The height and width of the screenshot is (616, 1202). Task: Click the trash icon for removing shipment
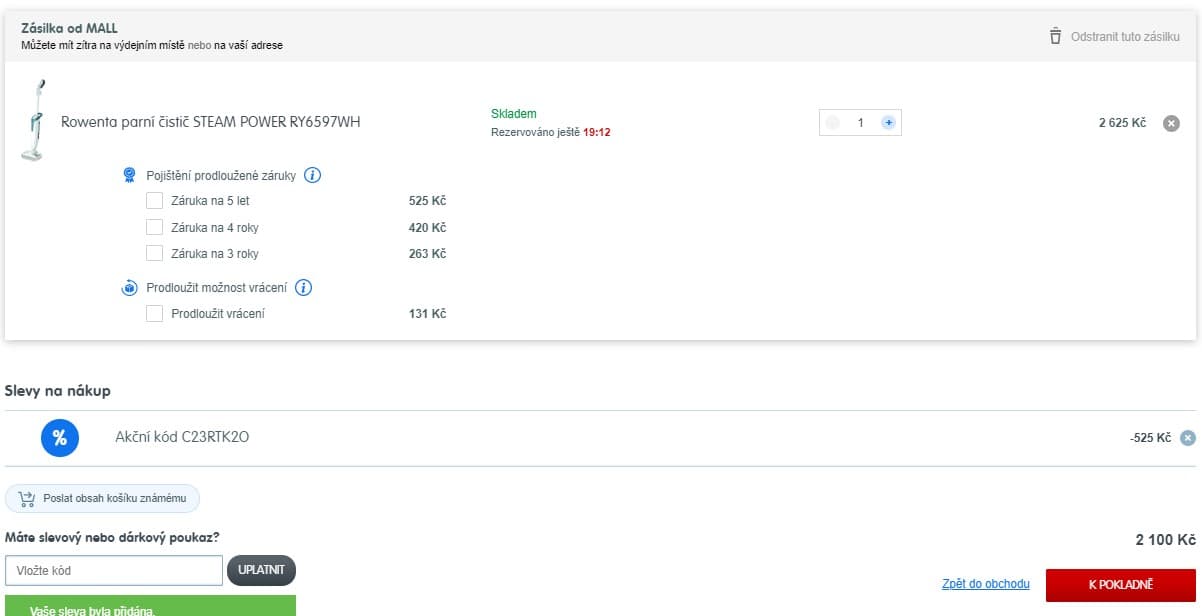tap(1055, 36)
